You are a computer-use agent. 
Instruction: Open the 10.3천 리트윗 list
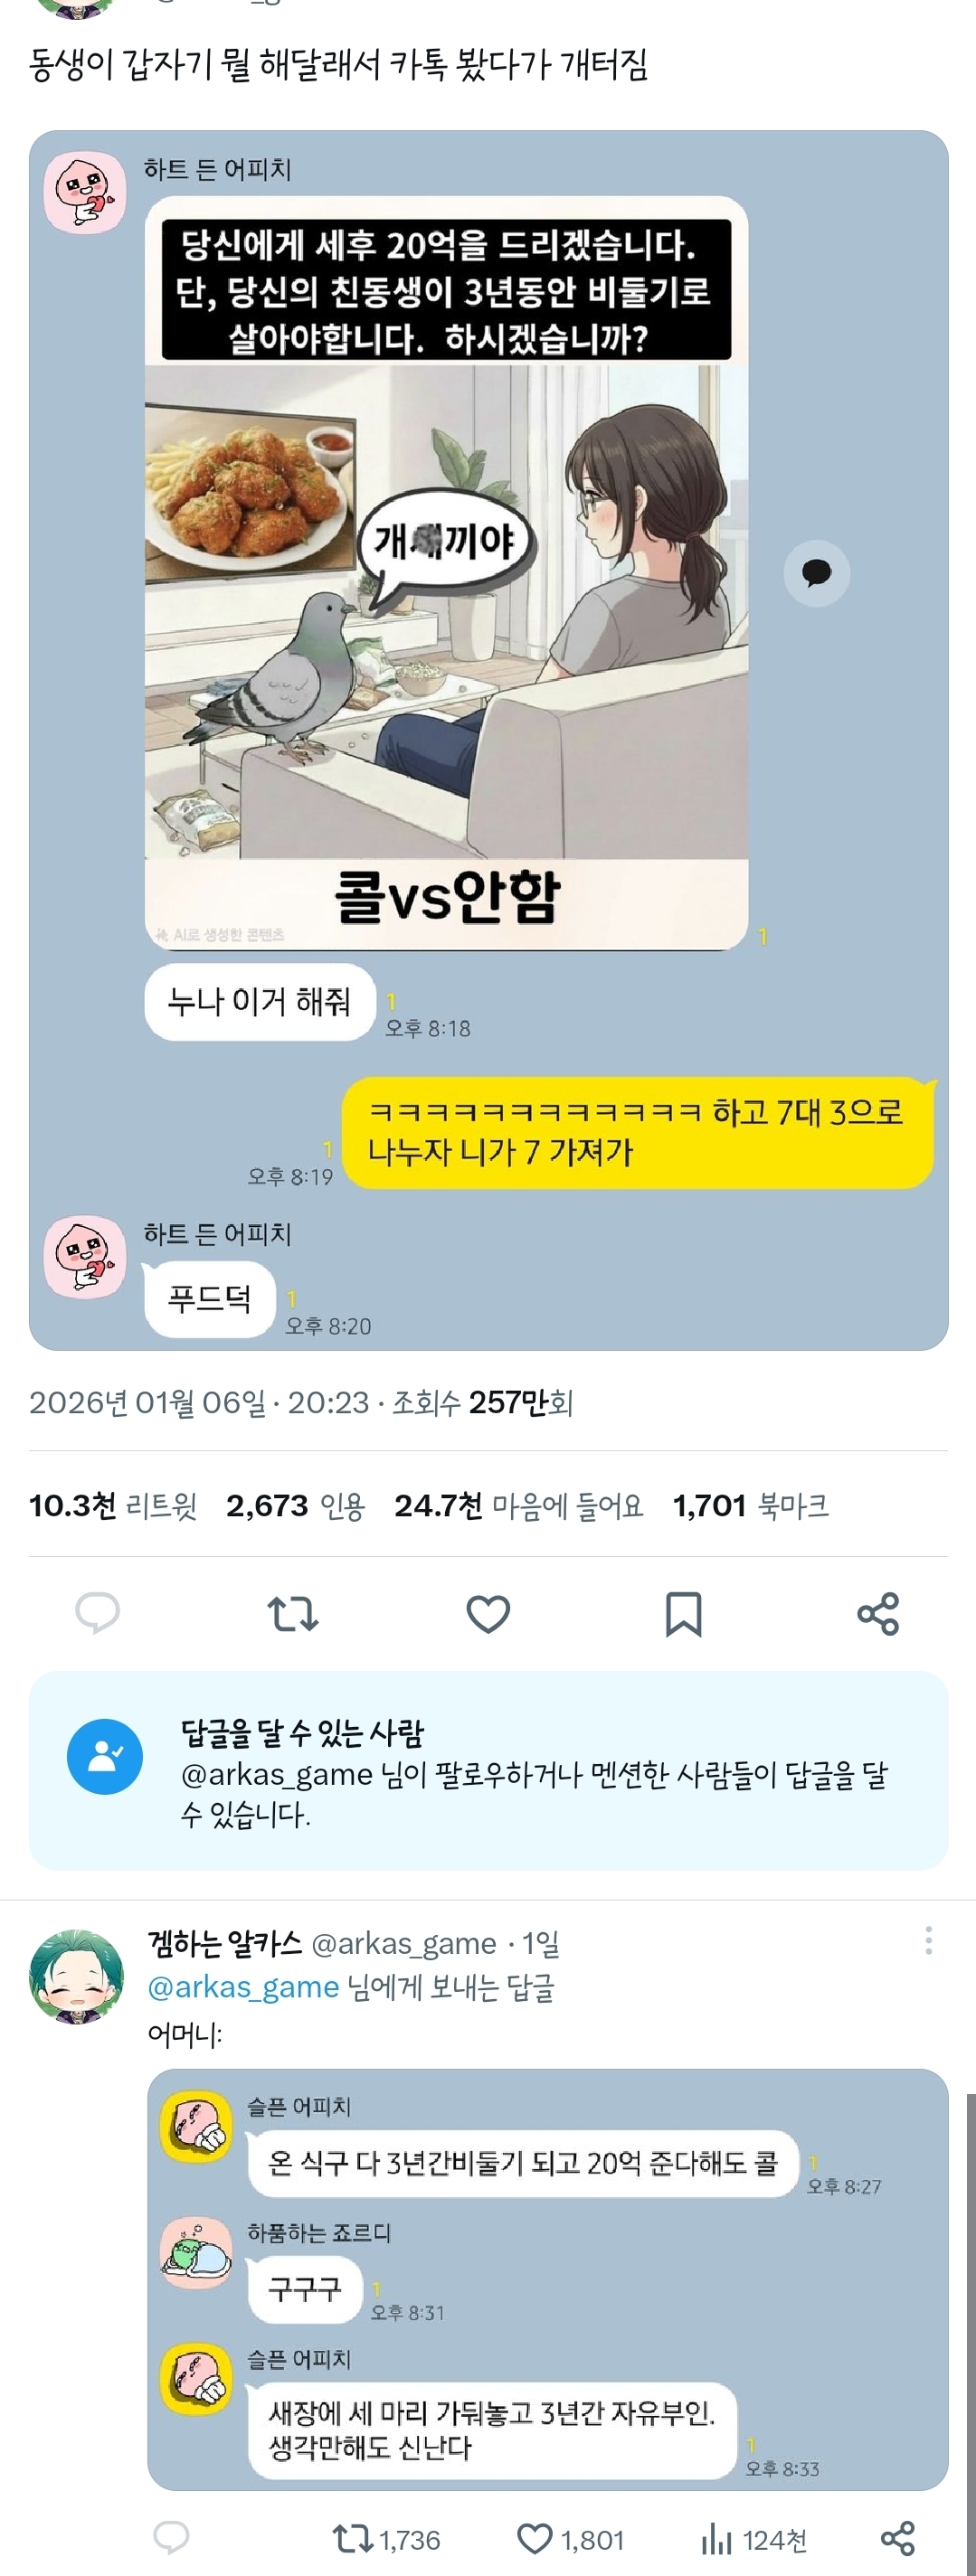pos(113,1505)
